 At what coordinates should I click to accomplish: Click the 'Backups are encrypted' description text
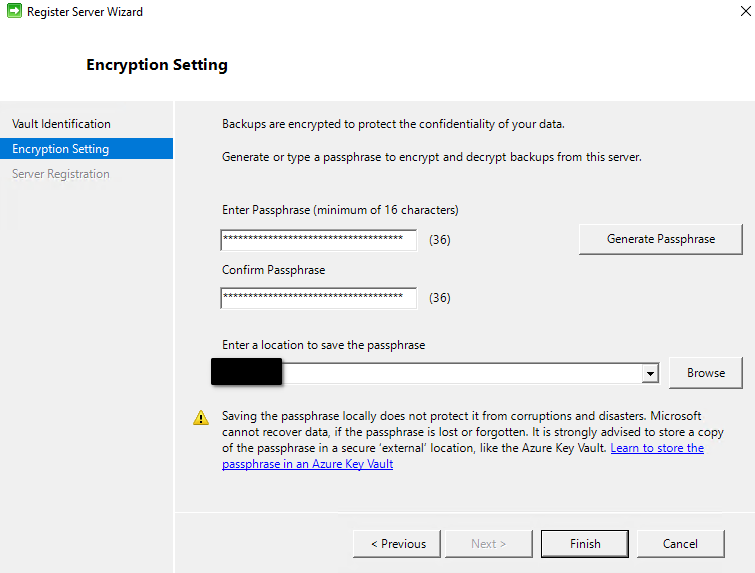pyautogui.click(x=393, y=124)
